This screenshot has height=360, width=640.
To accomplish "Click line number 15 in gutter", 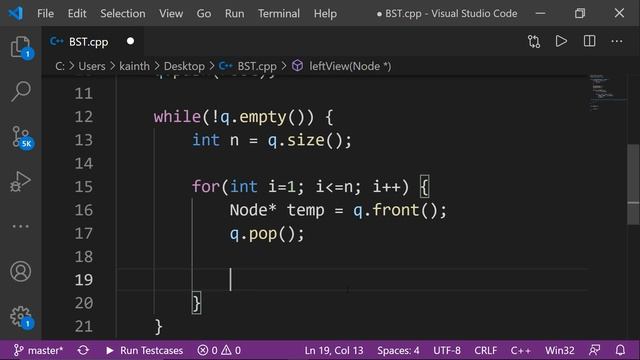I will pyautogui.click(x=84, y=187).
